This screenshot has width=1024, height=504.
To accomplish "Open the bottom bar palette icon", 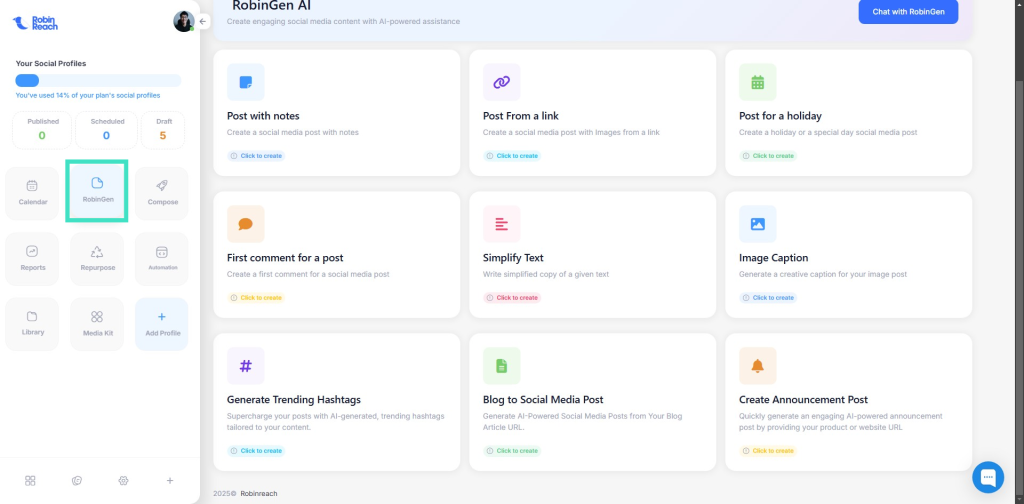I will [x=76, y=480].
